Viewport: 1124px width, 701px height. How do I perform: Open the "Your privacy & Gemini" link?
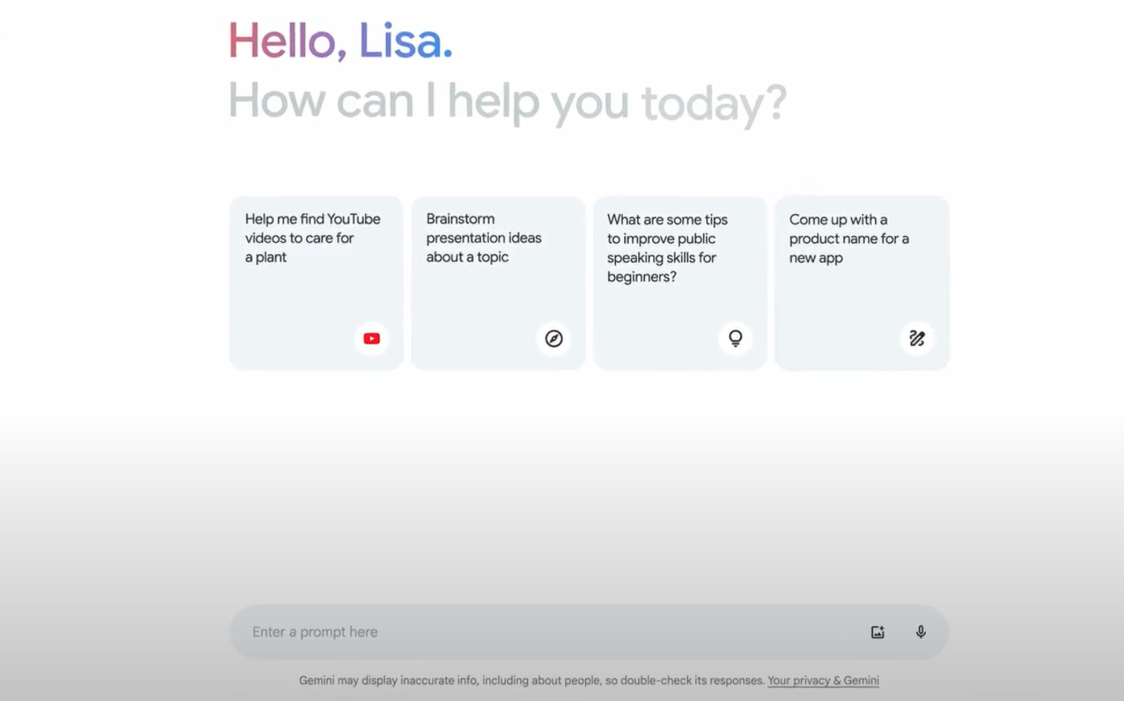823,681
